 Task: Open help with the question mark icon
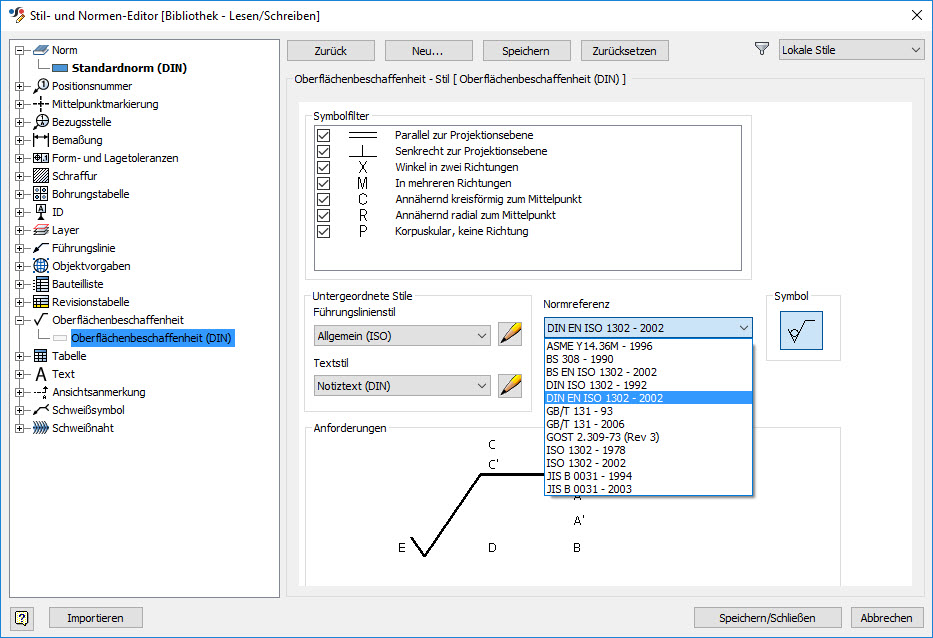21,617
